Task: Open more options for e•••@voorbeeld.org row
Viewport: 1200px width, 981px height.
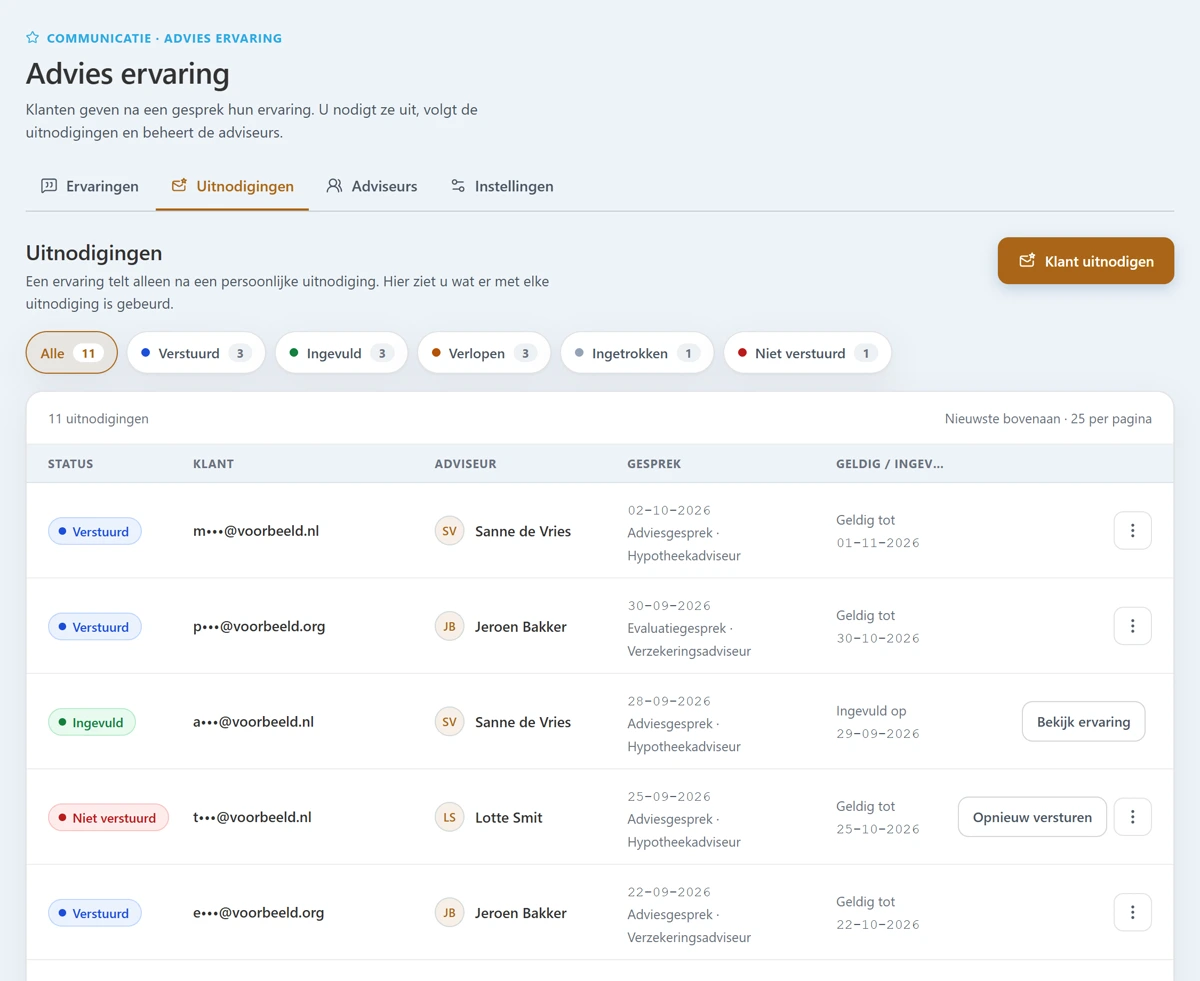Action: coord(1133,912)
